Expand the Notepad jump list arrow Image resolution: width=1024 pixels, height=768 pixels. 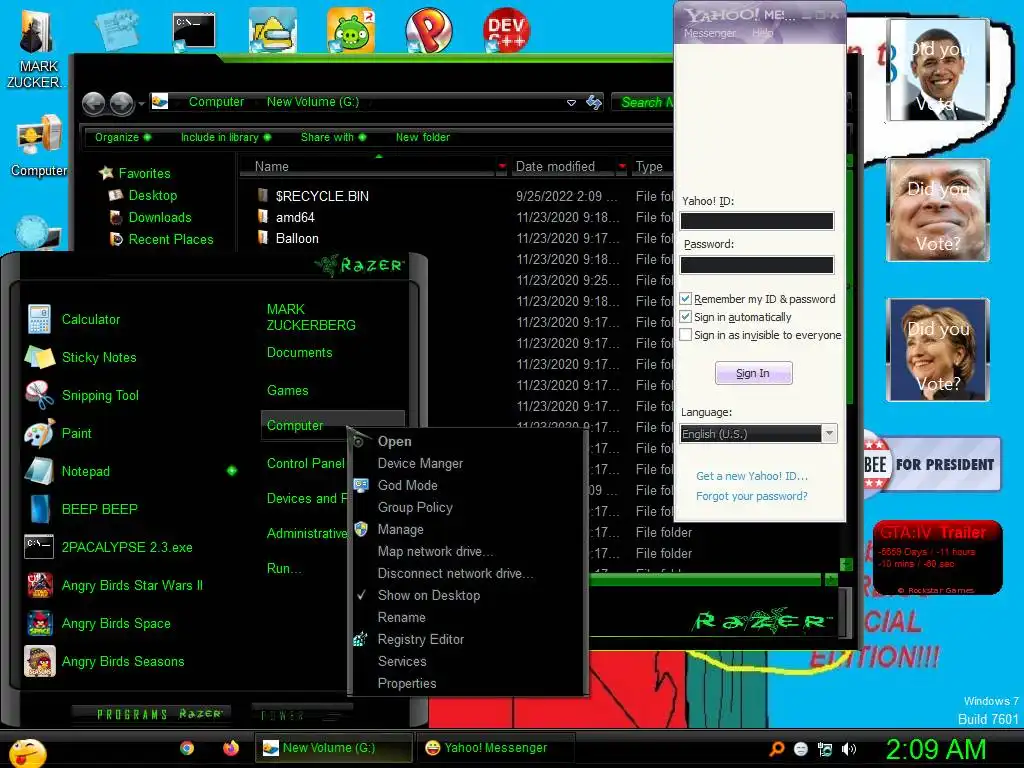[x=232, y=470]
